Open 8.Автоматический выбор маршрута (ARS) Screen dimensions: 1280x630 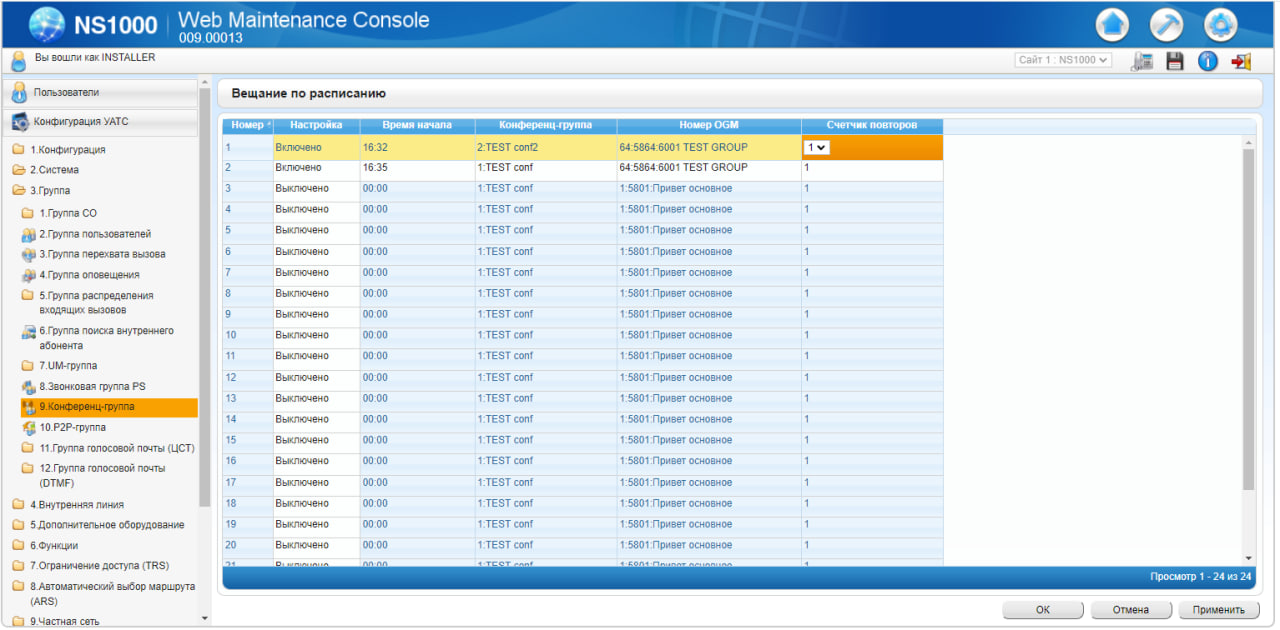pyautogui.click(x=112, y=594)
